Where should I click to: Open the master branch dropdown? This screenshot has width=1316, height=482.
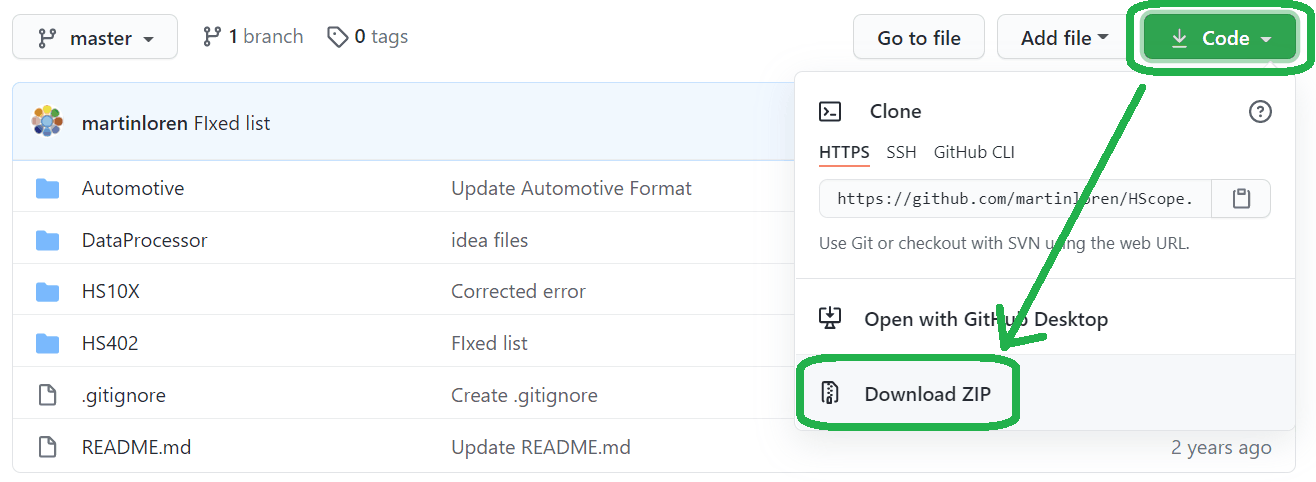[95, 38]
